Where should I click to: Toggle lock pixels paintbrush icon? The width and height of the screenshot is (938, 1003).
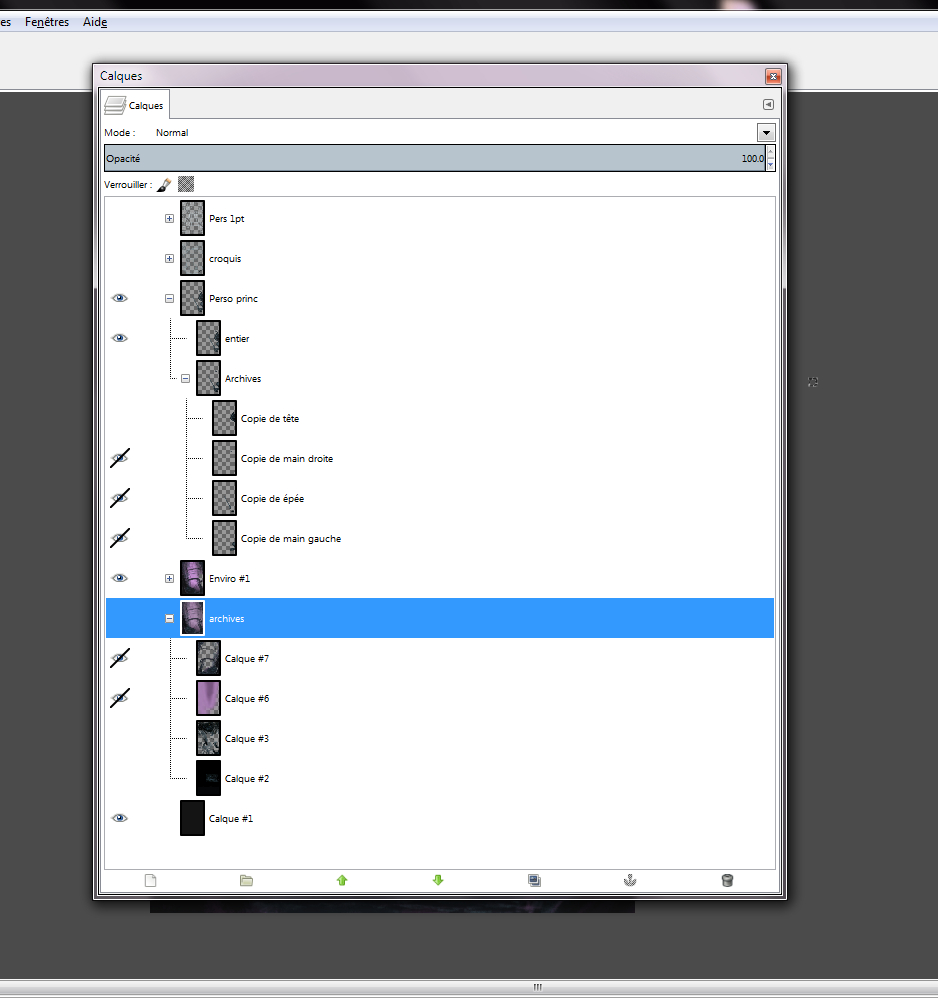[165, 185]
